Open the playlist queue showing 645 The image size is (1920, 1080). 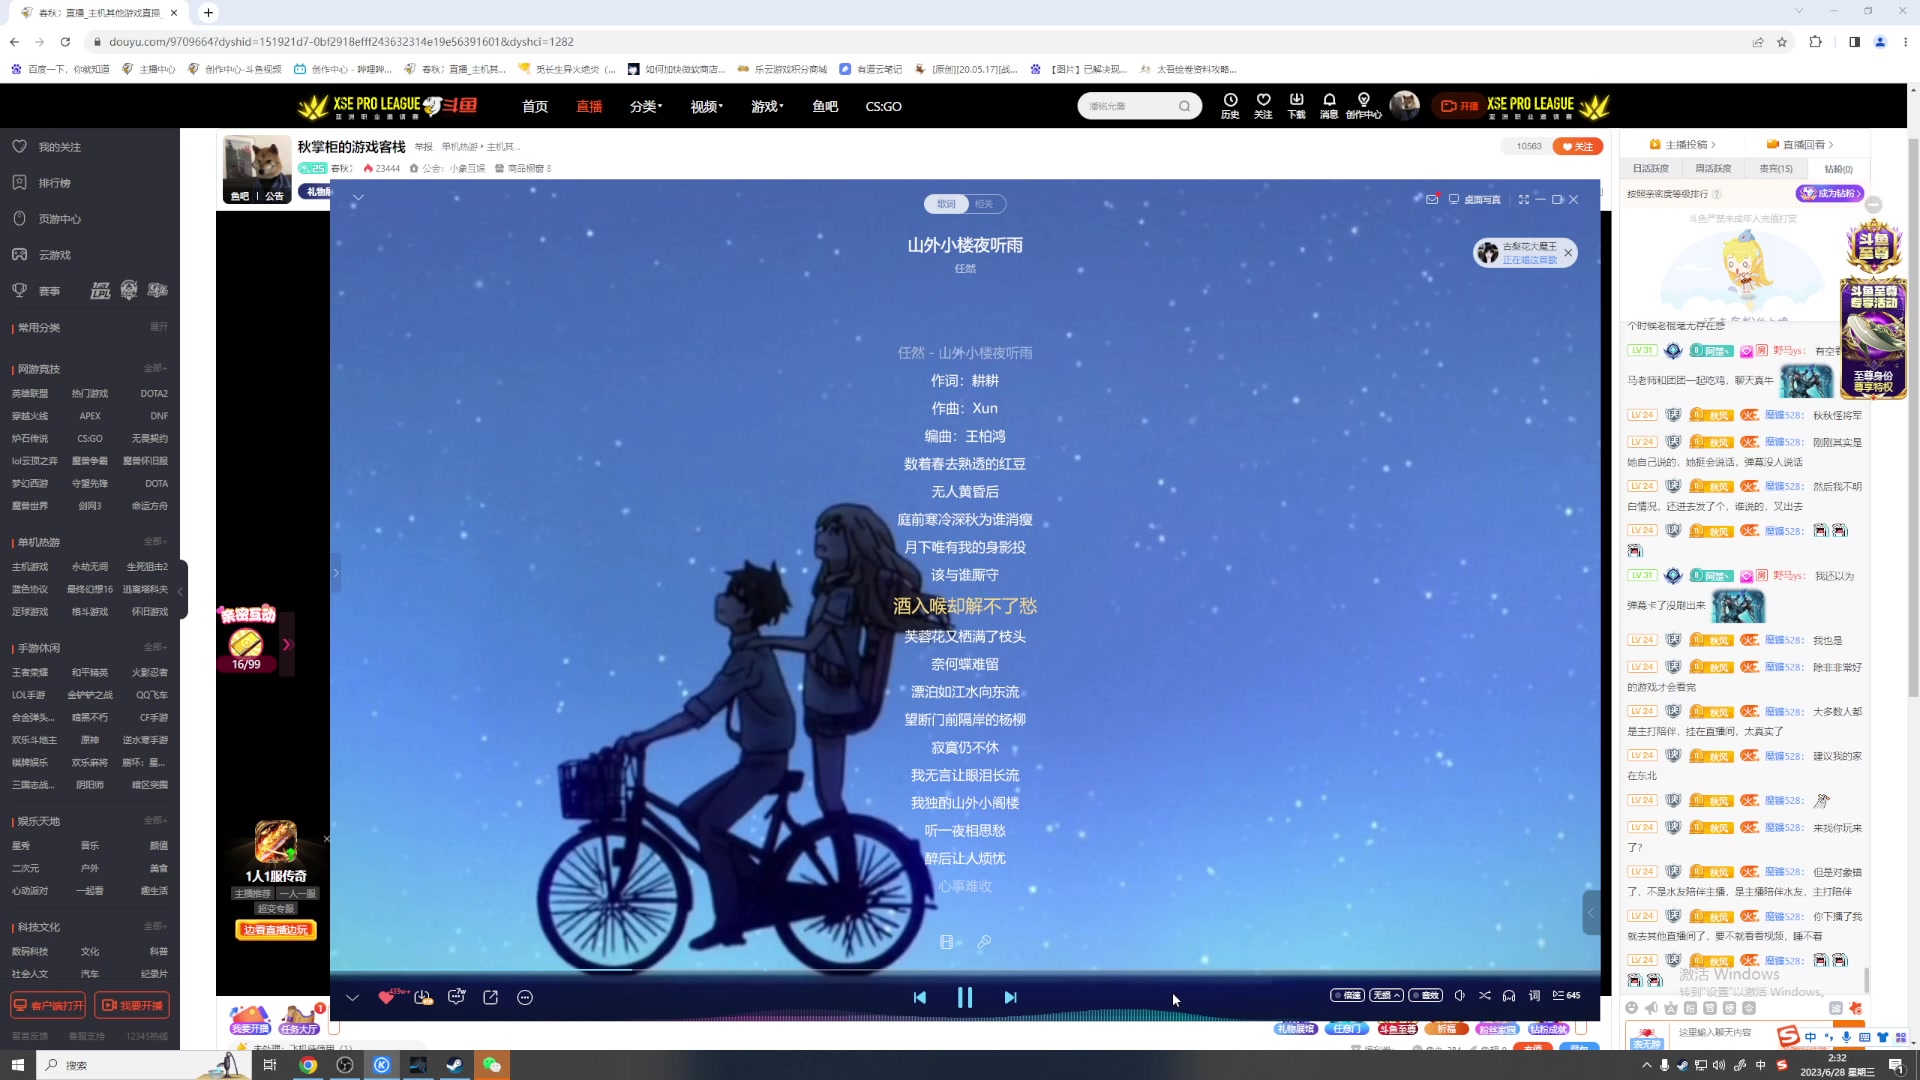point(1566,995)
